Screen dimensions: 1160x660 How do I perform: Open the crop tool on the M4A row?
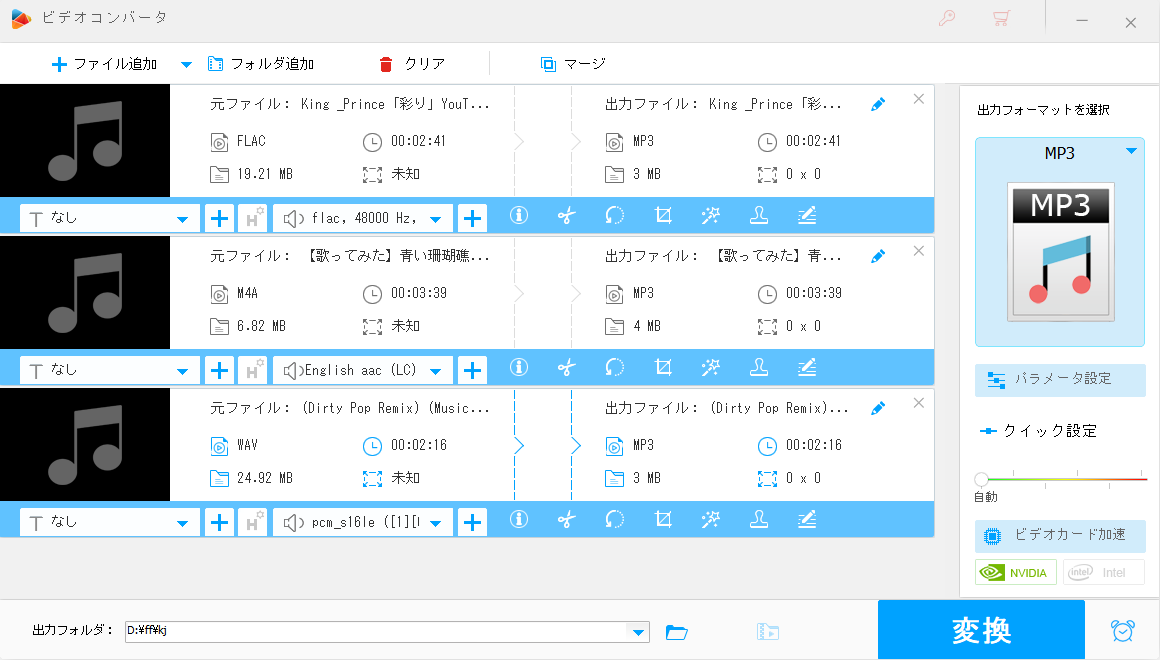662,368
